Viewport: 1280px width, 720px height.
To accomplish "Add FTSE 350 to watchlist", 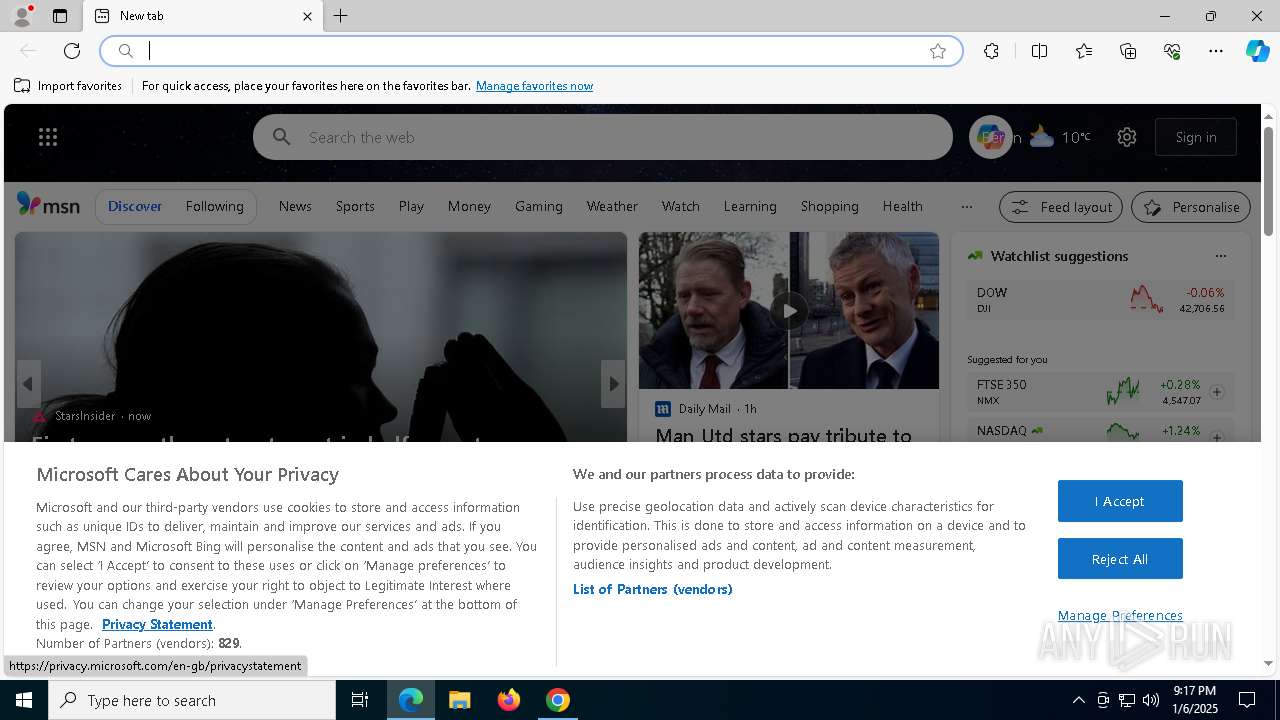I will pyautogui.click(x=1217, y=392).
